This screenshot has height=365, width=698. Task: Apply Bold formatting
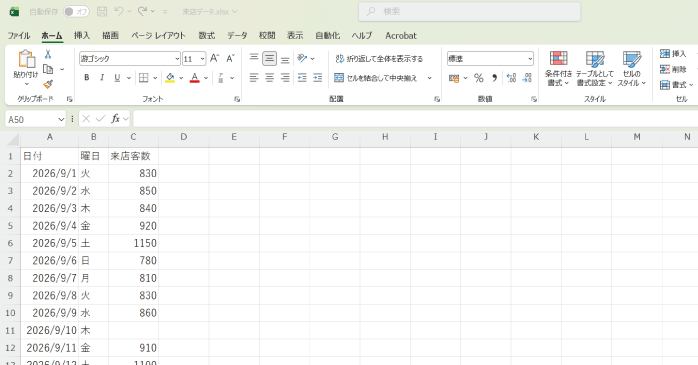[x=87, y=78]
